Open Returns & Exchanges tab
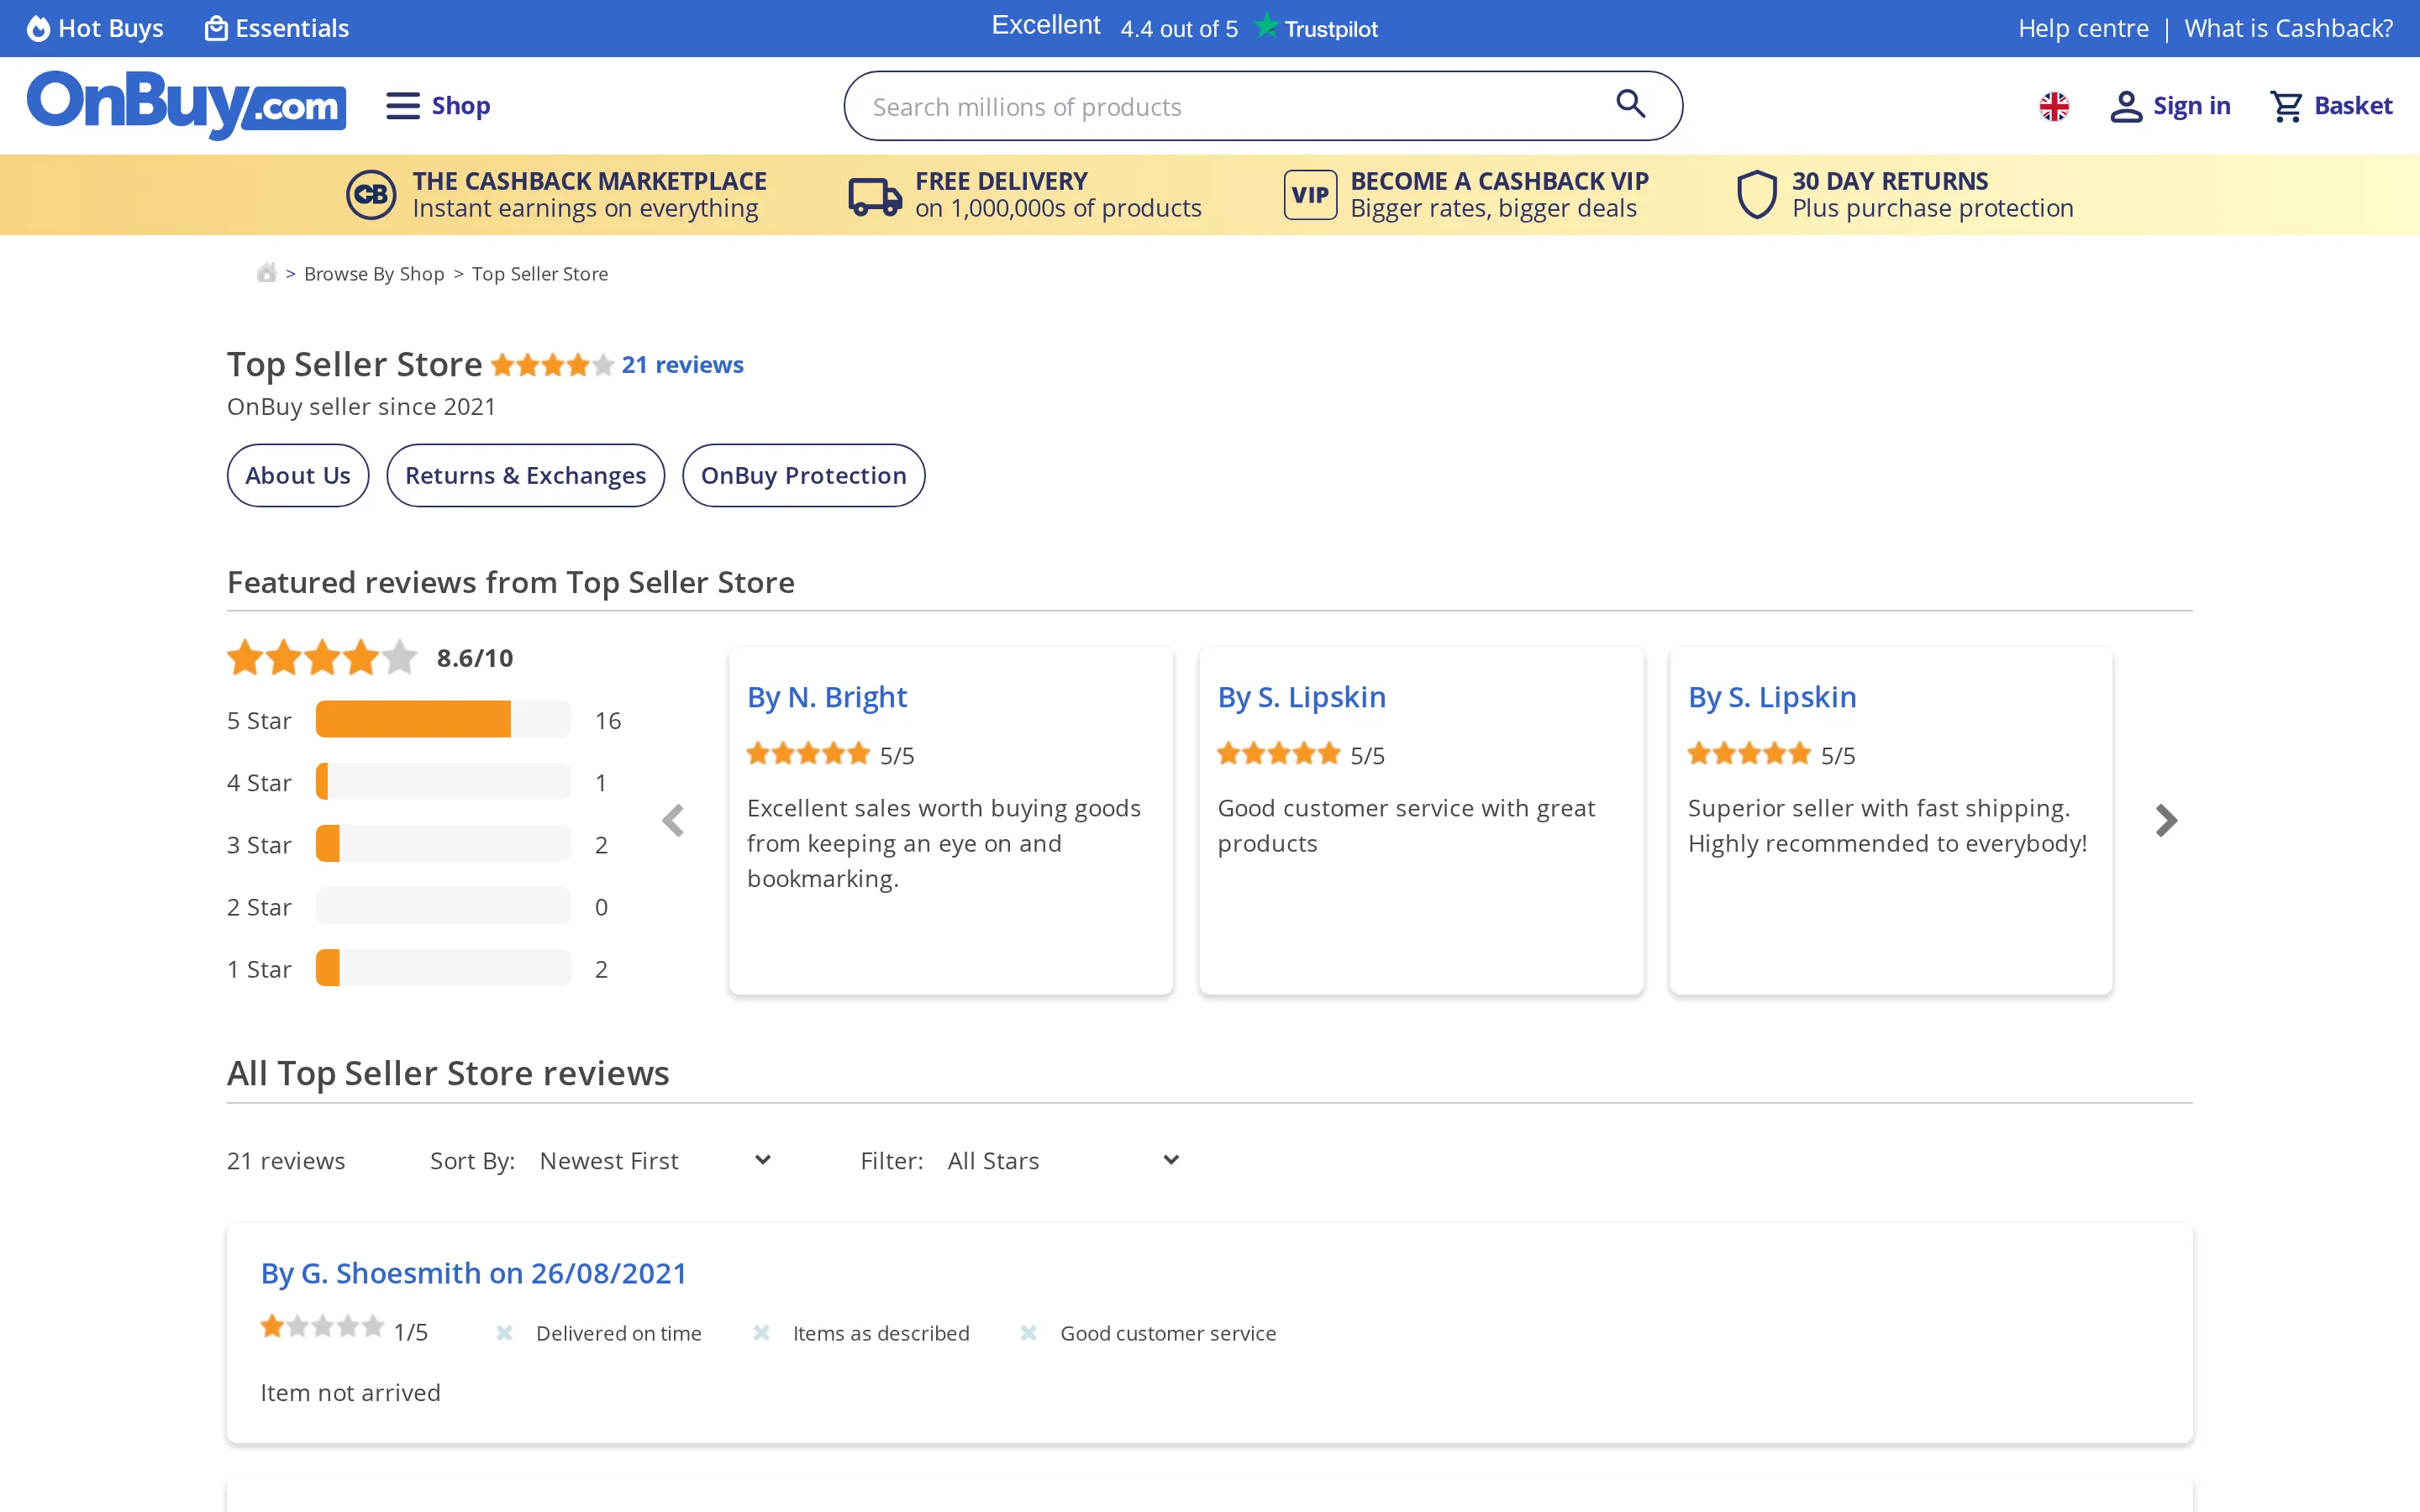Image resolution: width=2420 pixels, height=1512 pixels. pos(525,475)
